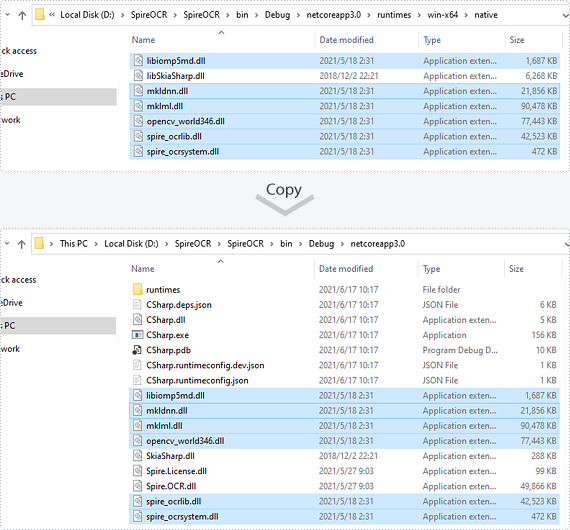Image resolution: width=570 pixels, height=530 pixels.
Task: Click the Spire.OCR.dll file icon
Action: click(137, 486)
